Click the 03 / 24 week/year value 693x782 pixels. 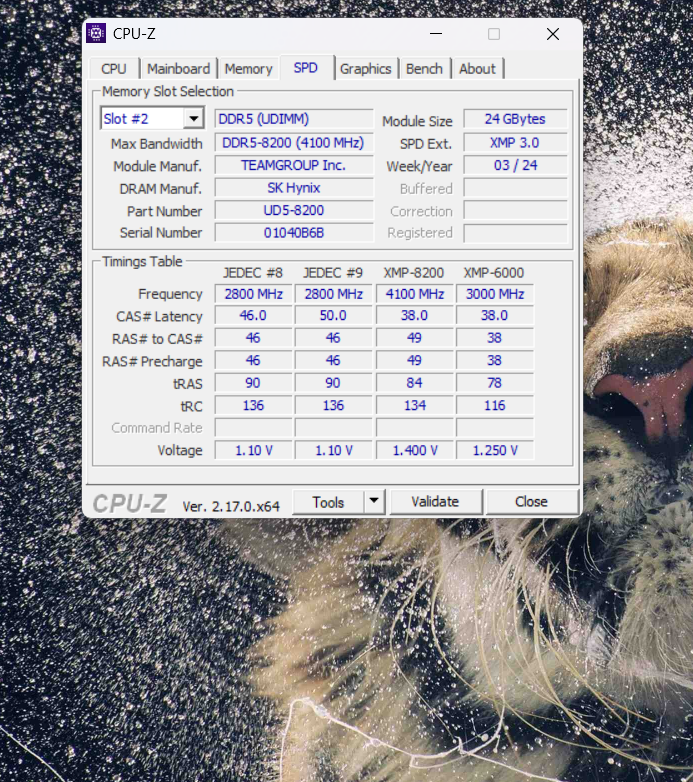pos(515,166)
